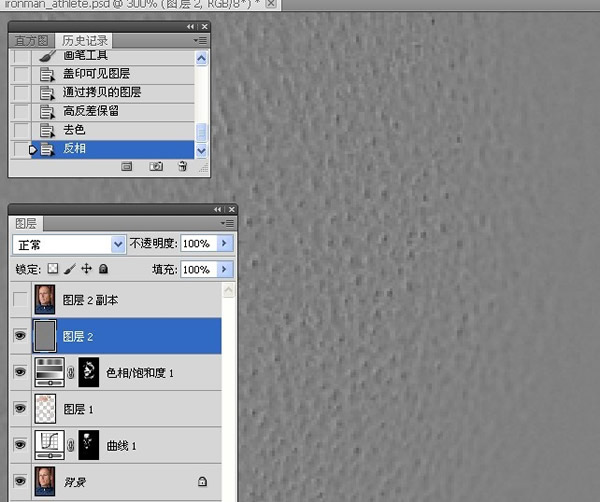
Task: Set history brush source at 高反差保留
Action: (x=21, y=112)
